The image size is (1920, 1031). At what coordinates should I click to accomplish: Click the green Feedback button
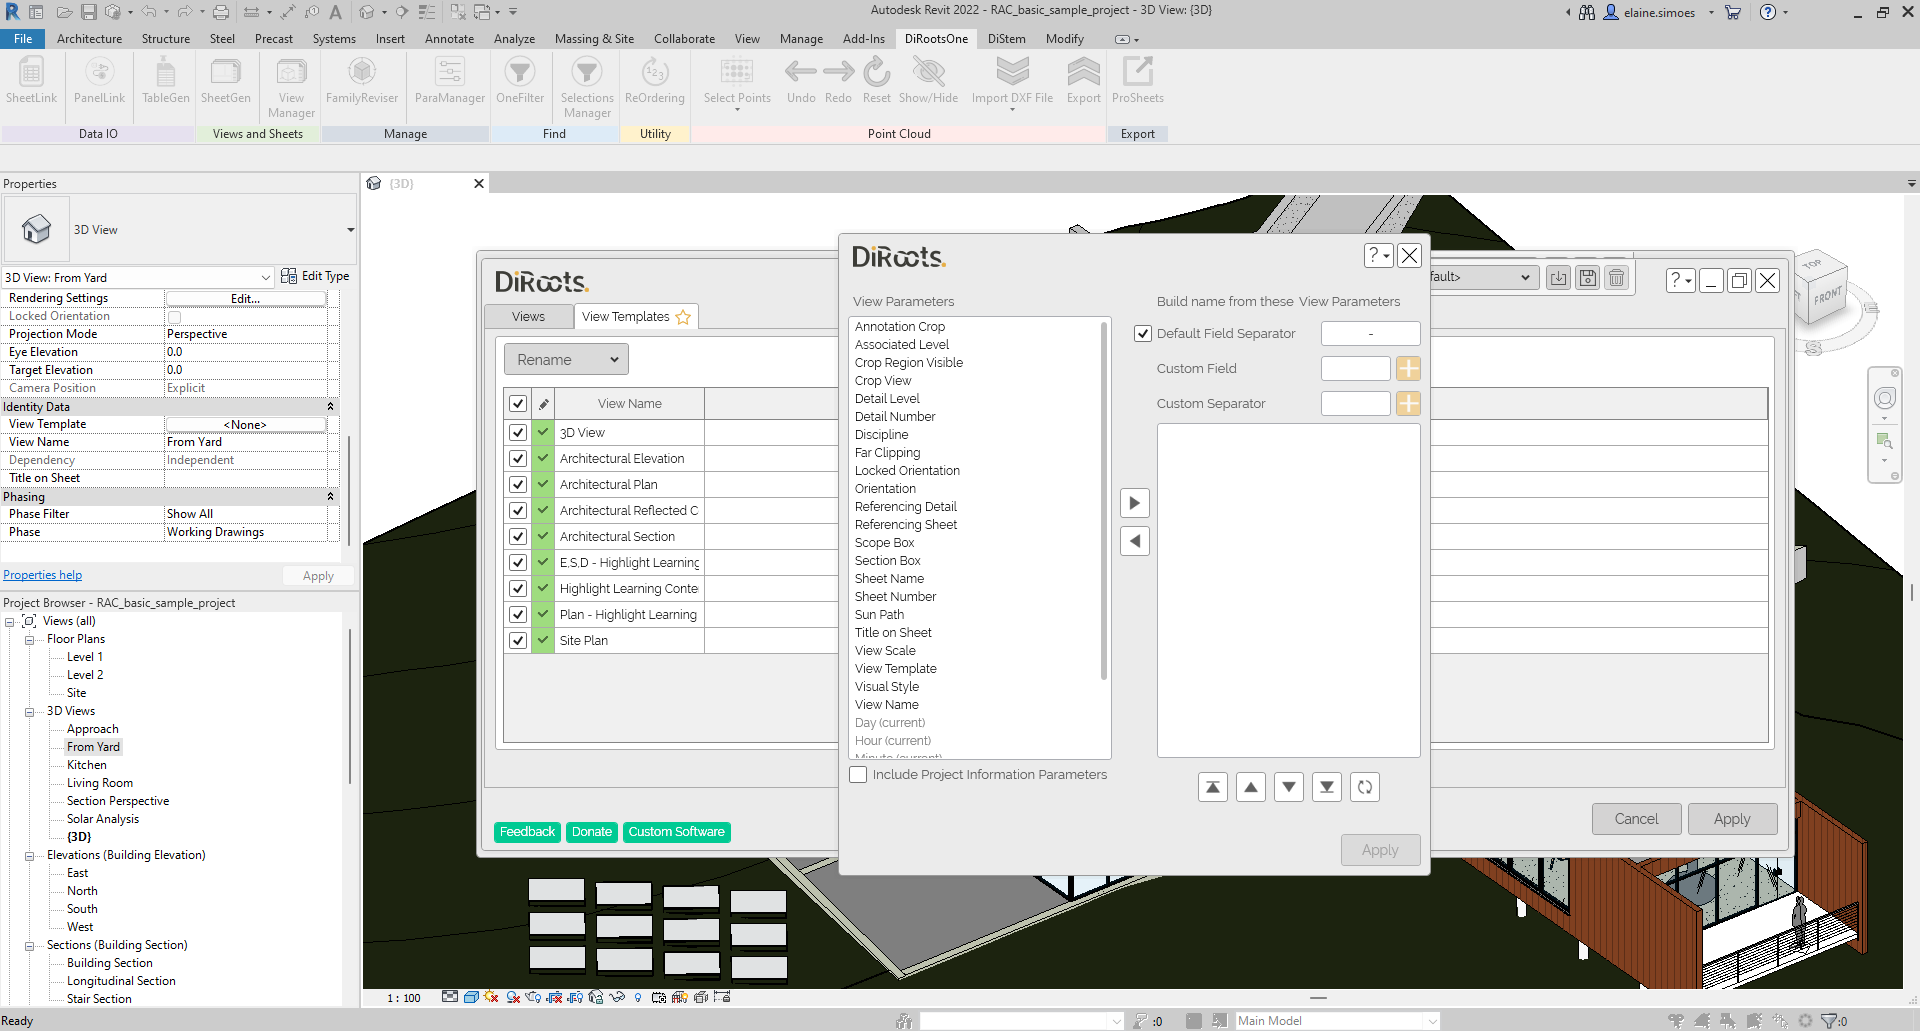[527, 832]
